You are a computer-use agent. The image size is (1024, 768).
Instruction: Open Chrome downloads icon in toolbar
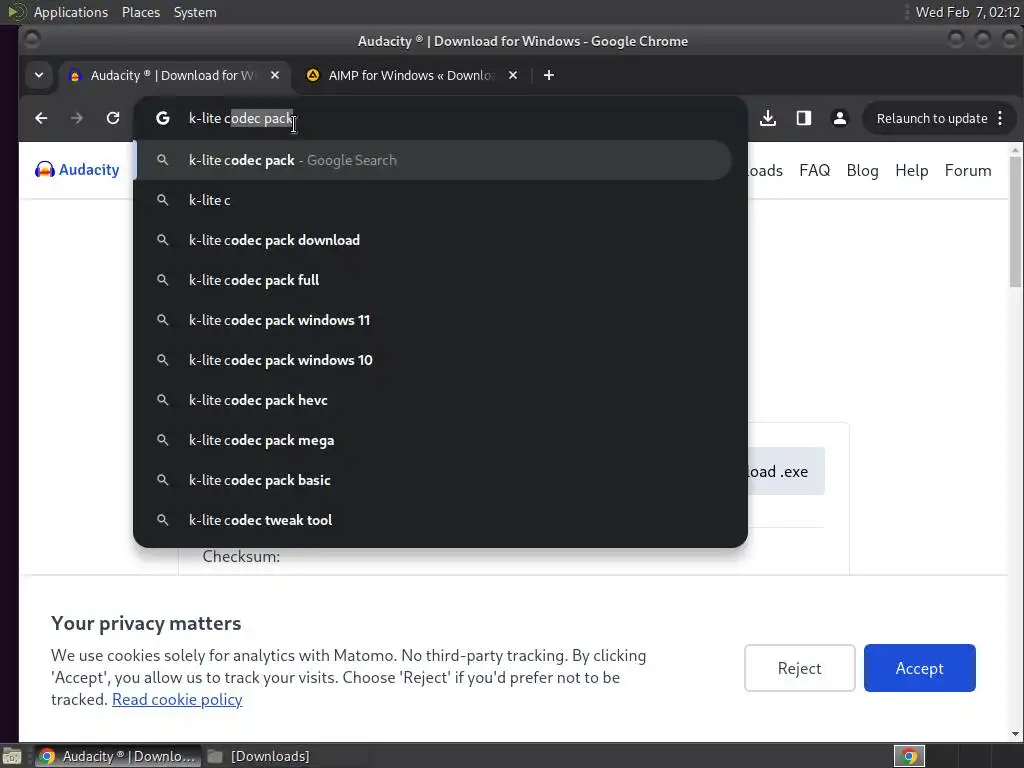[x=768, y=118]
